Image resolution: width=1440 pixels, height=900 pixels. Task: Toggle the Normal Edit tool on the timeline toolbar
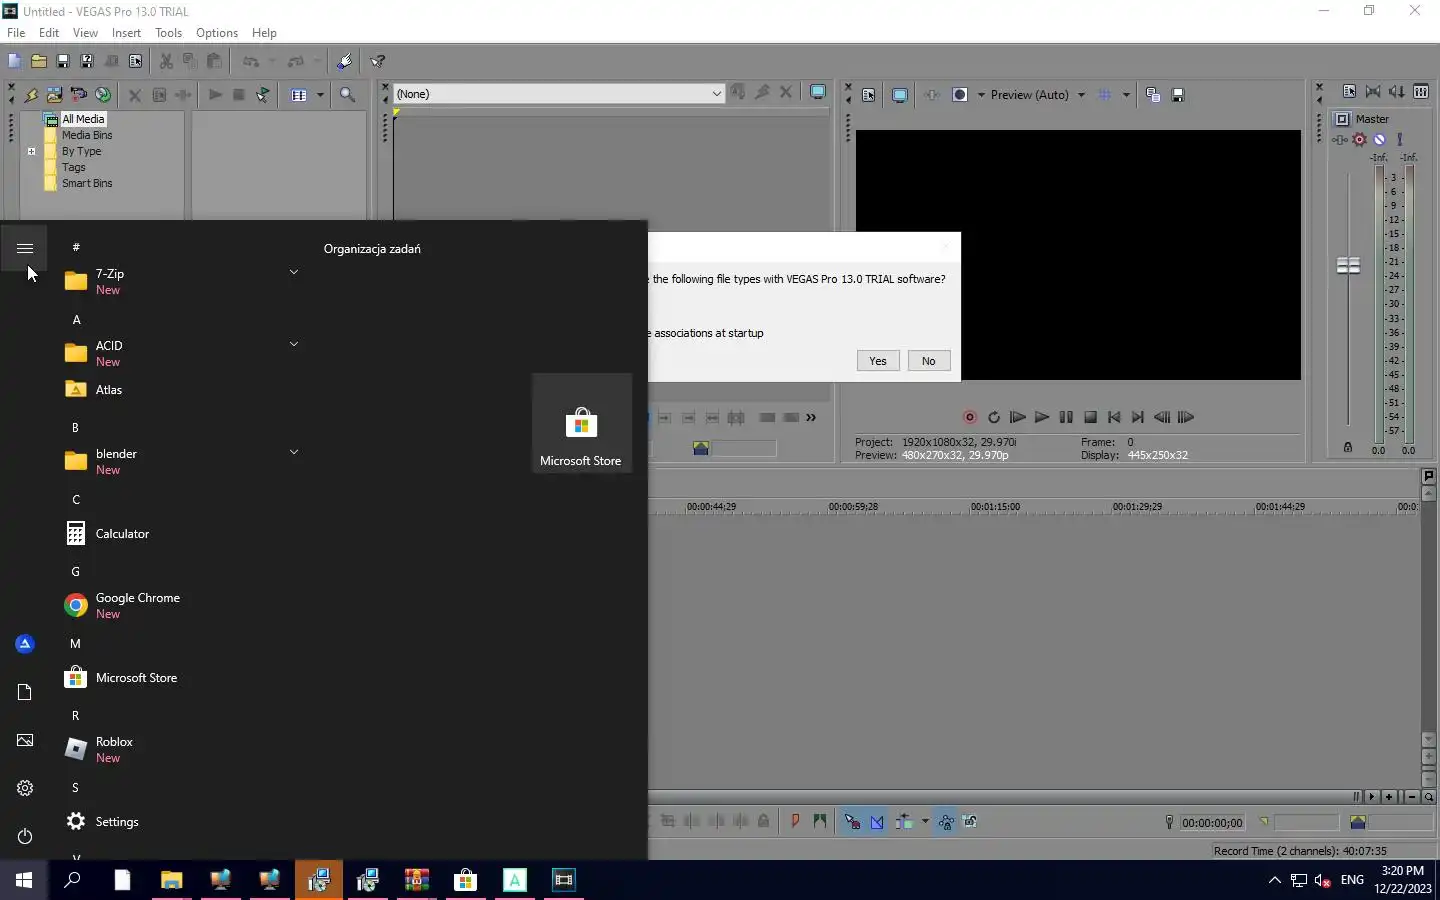(x=852, y=822)
